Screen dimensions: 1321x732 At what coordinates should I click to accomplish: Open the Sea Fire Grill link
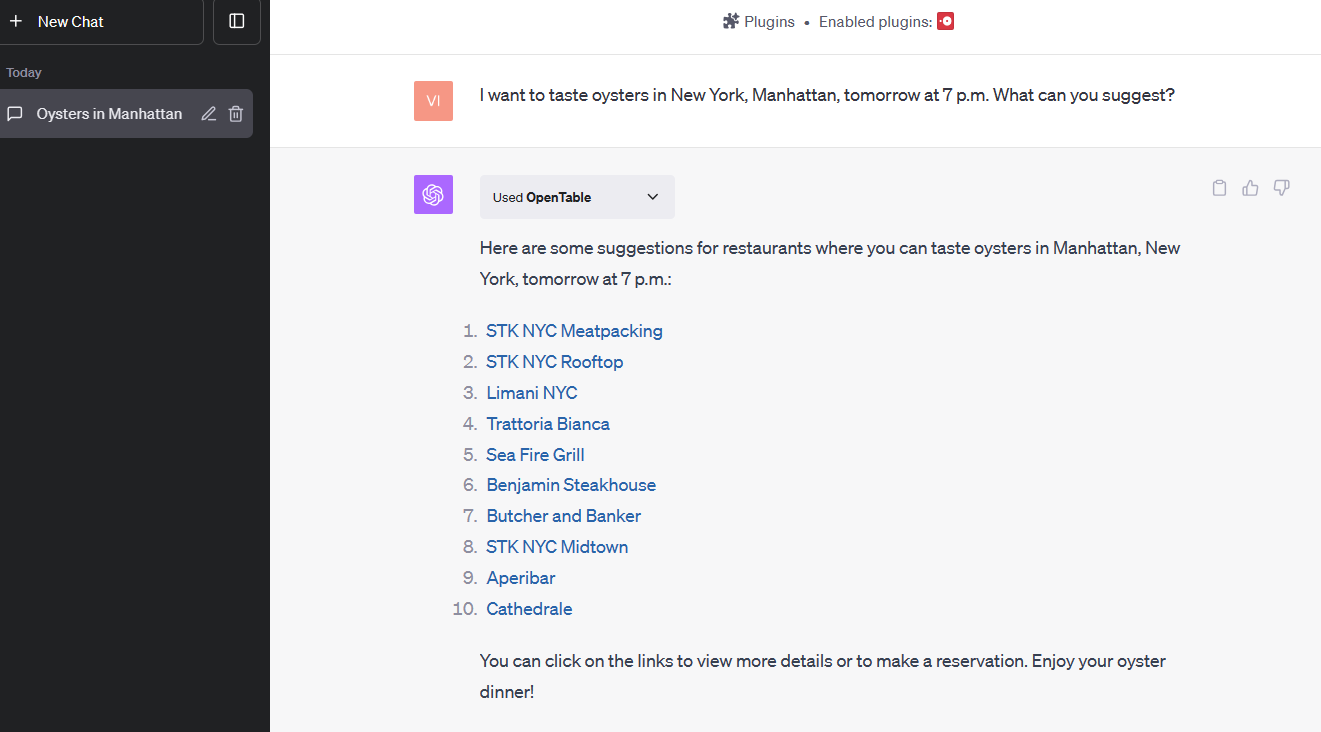535,455
